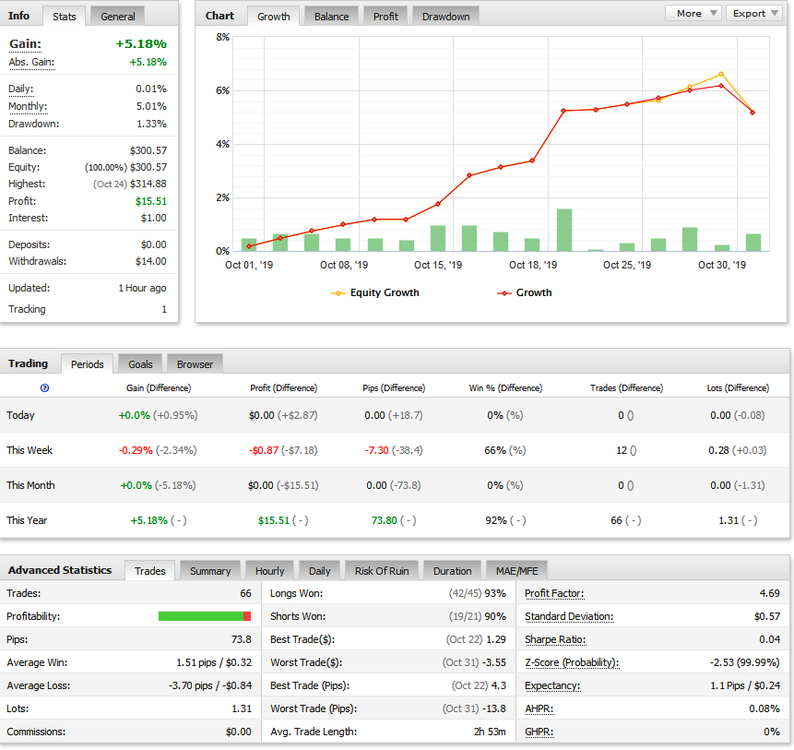Click the tallest green bar in chart

tap(564, 230)
